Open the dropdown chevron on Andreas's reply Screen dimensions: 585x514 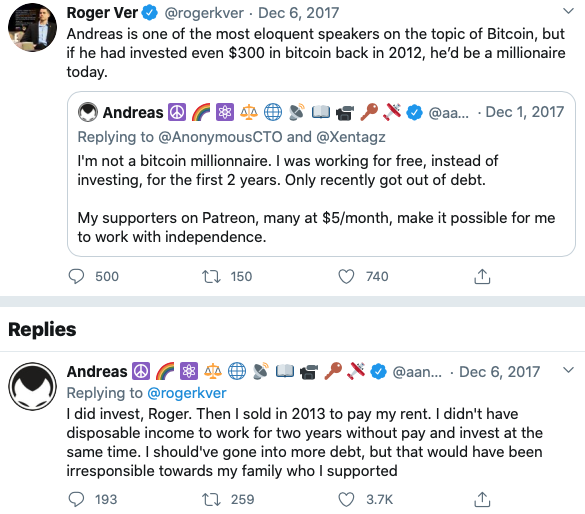pyautogui.click(x=568, y=370)
